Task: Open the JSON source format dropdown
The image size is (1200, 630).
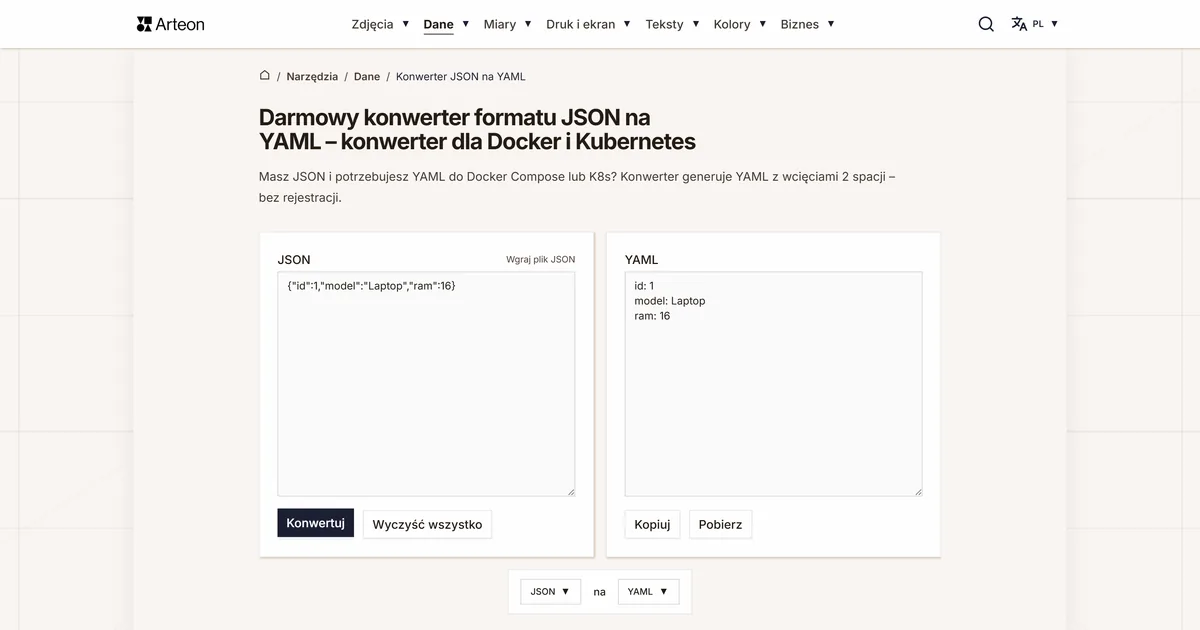Action: [550, 591]
